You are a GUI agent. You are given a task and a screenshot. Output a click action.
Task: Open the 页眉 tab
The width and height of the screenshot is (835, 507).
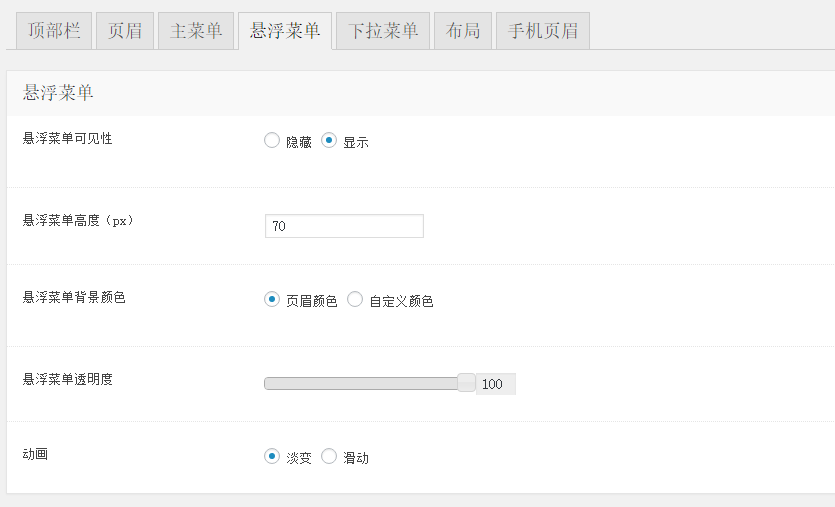[125, 31]
